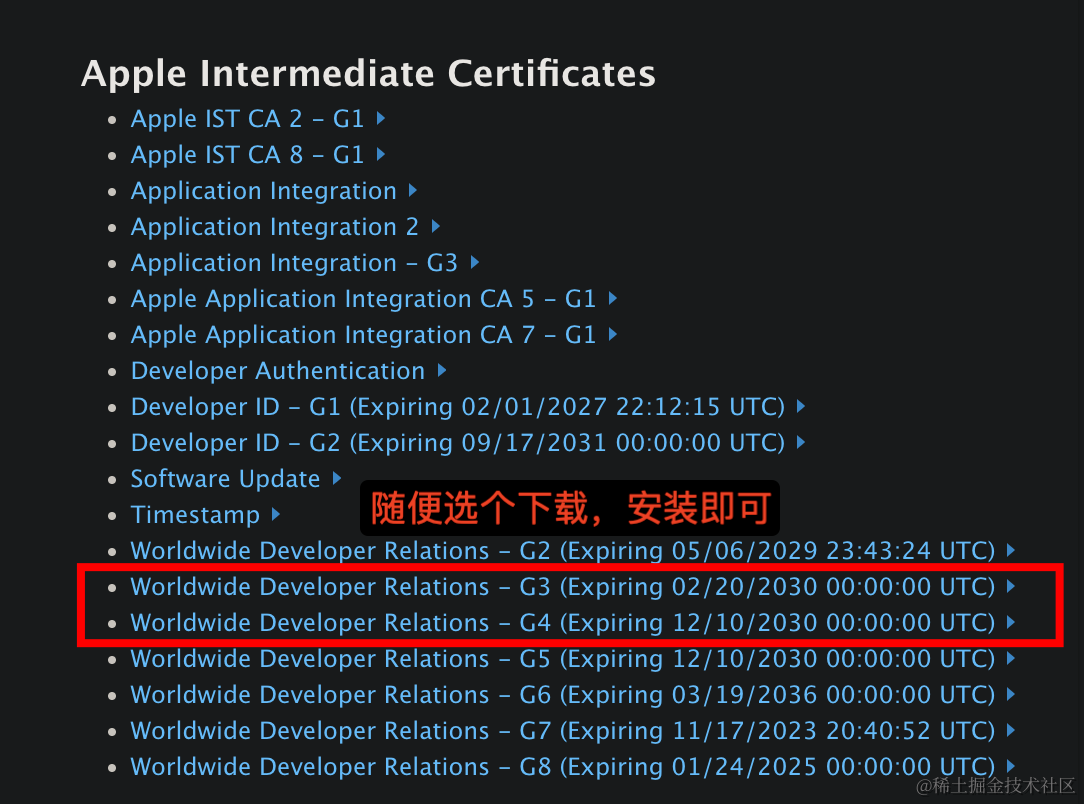Click arrow icon after Worldwide Developer Relations G5
Image resolution: width=1084 pixels, height=804 pixels.
tap(1011, 657)
